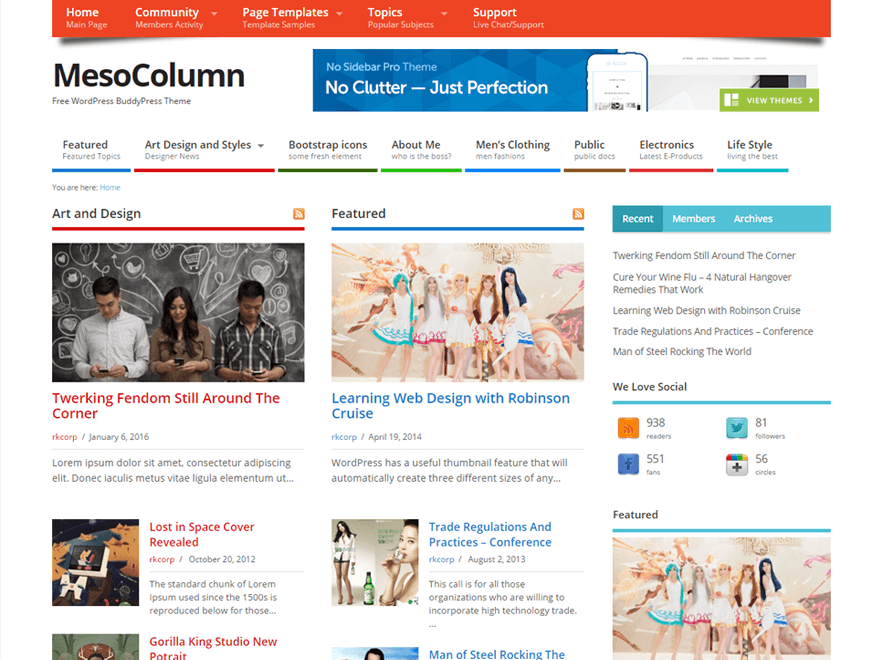Open the Trade Regulations And Practices article link
This screenshot has height=660, width=880.
pyautogui.click(x=490, y=534)
